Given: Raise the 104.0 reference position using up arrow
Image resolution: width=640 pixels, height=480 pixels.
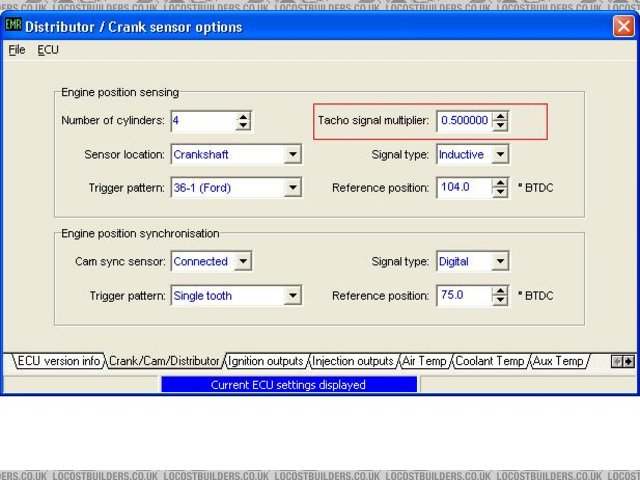Looking at the screenshot, I should coord(500,182).
